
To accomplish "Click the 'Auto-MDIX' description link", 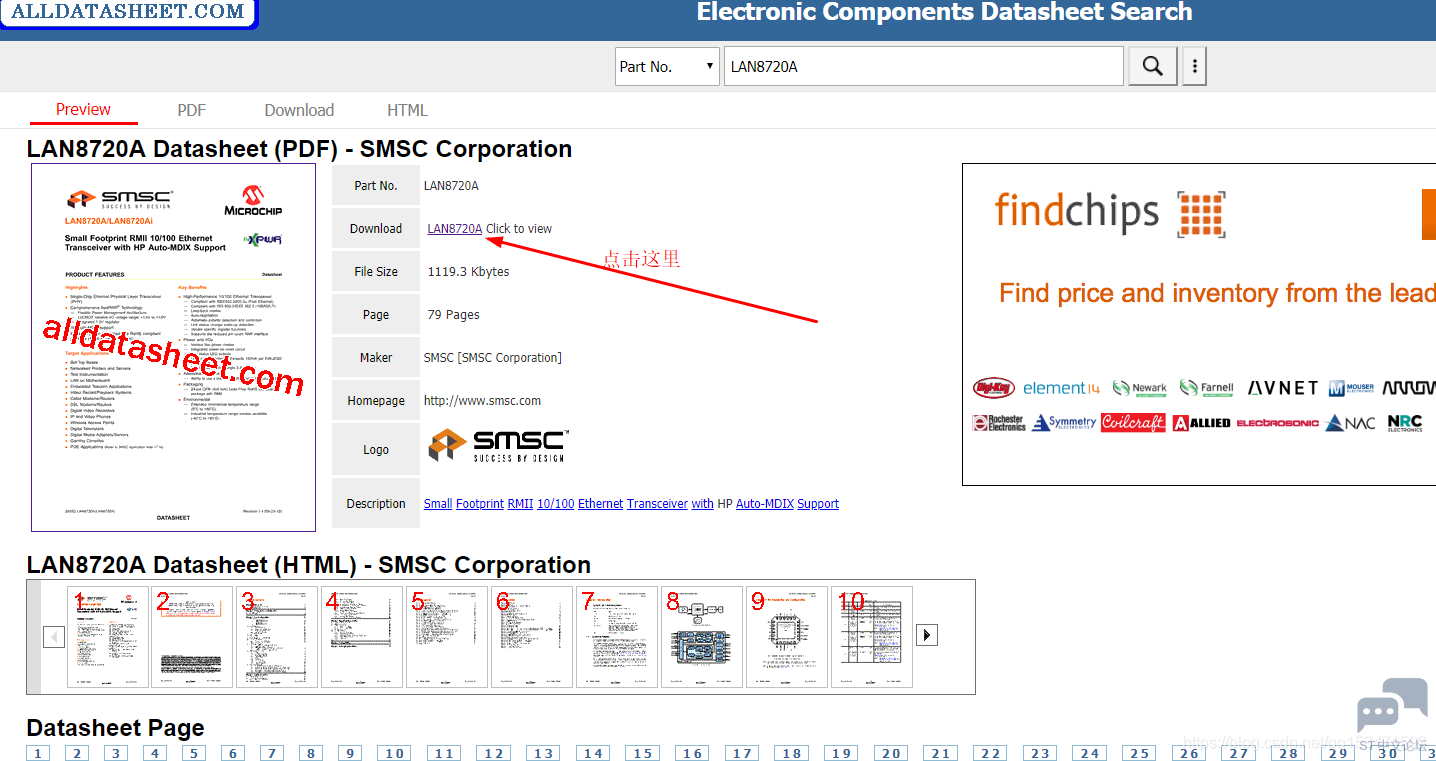I will tap(765, 504).
